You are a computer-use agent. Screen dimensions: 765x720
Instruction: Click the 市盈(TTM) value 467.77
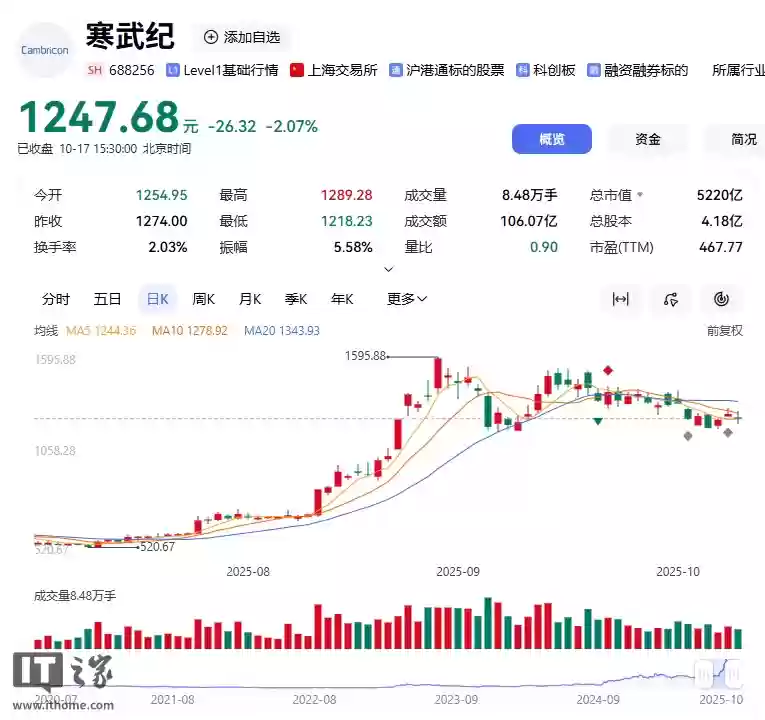(721, 247)
